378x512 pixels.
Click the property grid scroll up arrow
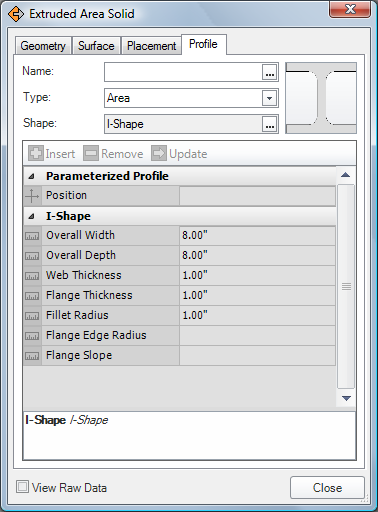pyautogui.click(x=346, y=175)
